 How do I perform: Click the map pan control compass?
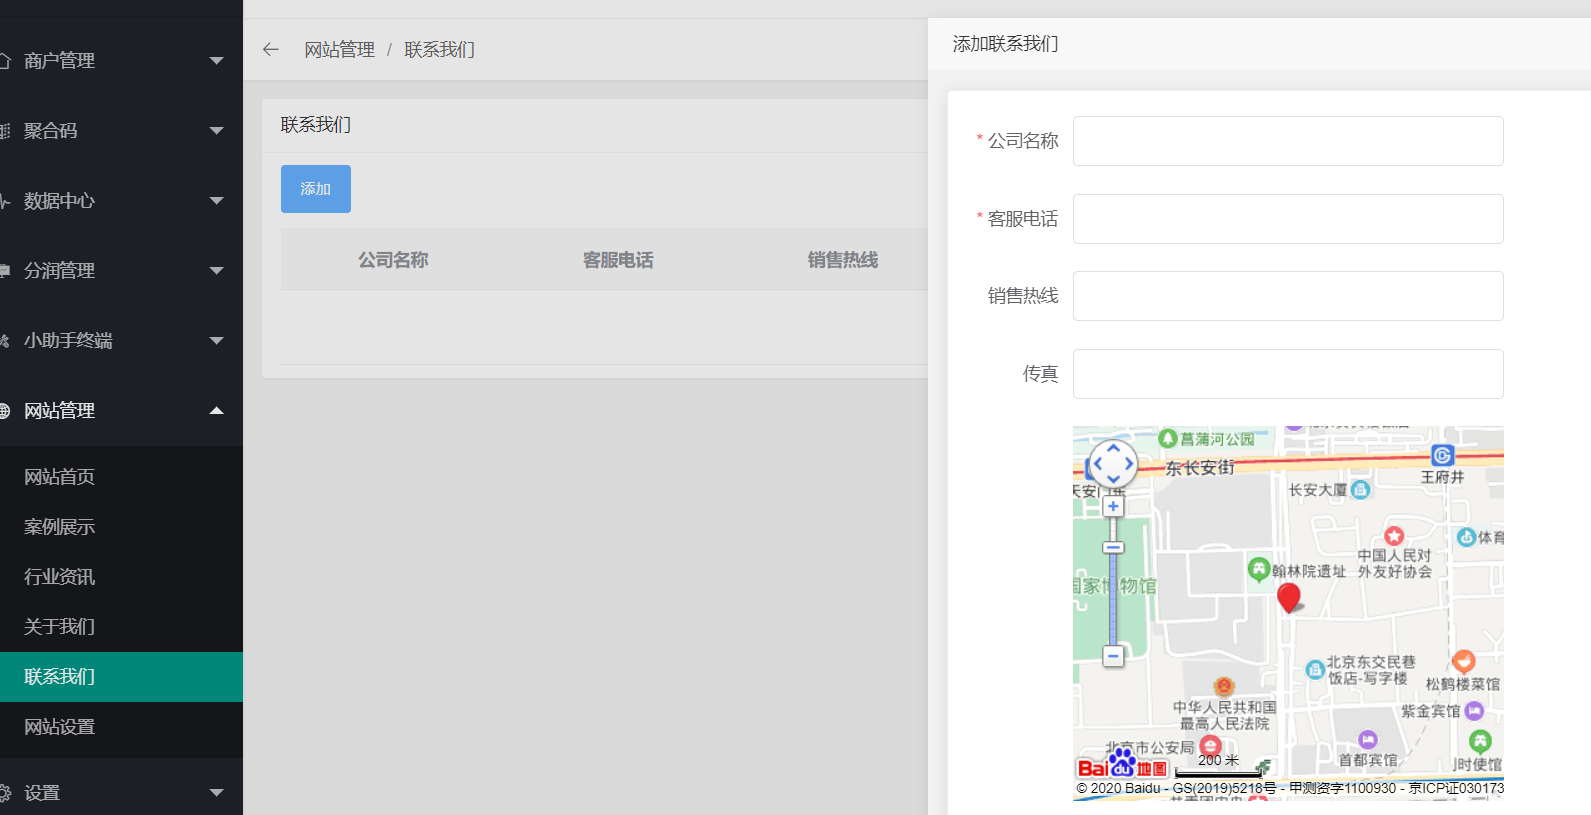click(1113, 464)
